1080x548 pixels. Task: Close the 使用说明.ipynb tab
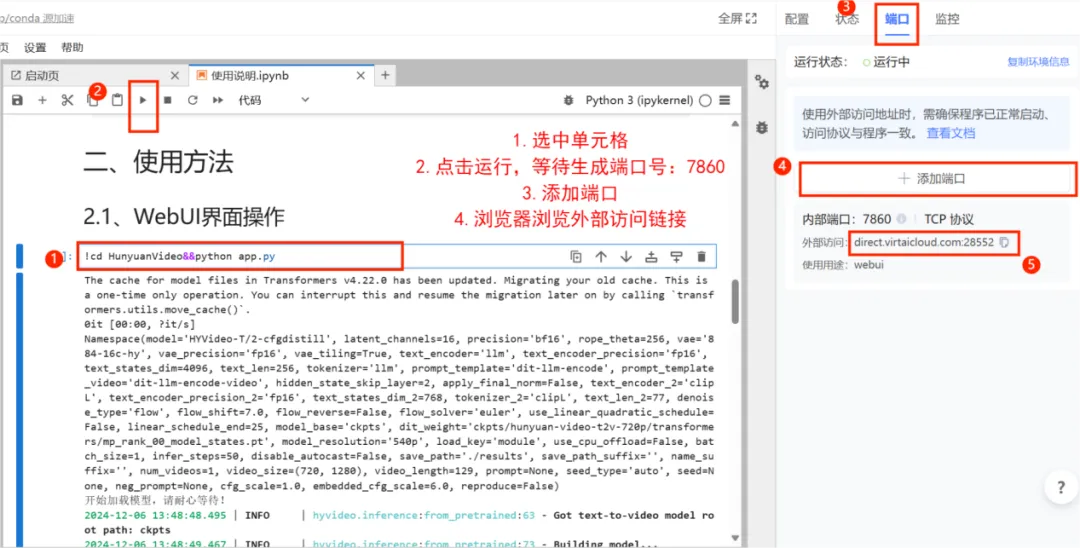click(361, 76)
